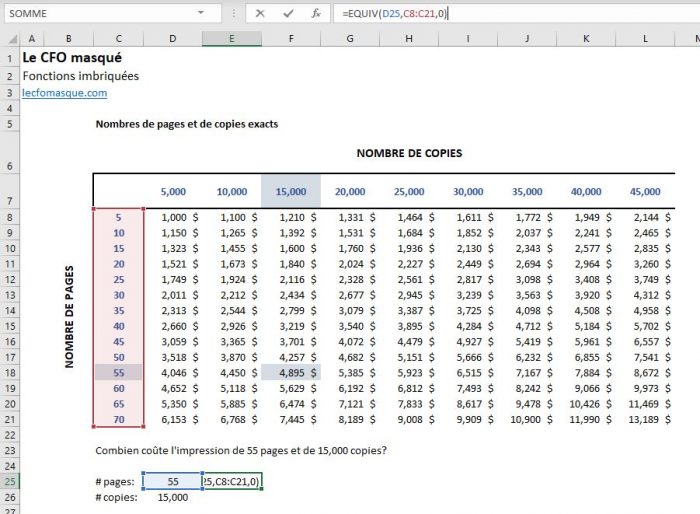
Task: Click 'Nombres de pages et de copies exacts' heading
Action: (x=187, y=124)
